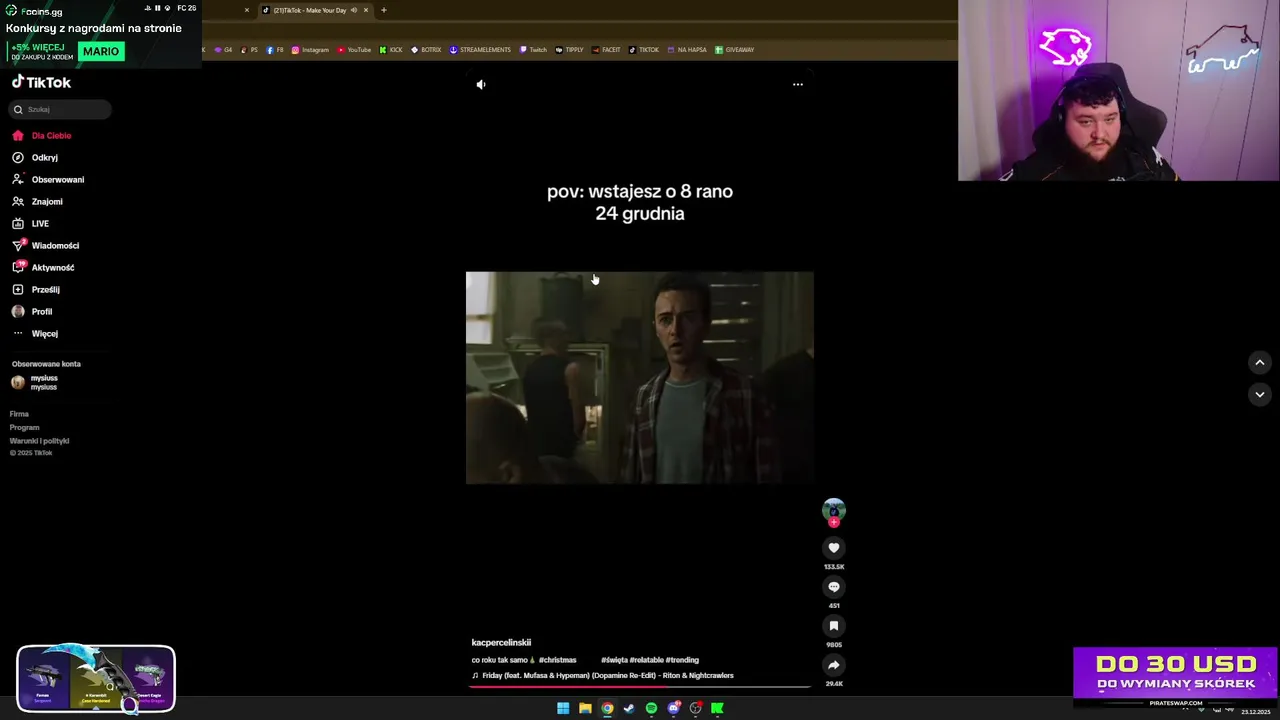Mute the TikTok tab via speaker icon
This screenshot has width=1280, height=720.
[x=353, y=10]
